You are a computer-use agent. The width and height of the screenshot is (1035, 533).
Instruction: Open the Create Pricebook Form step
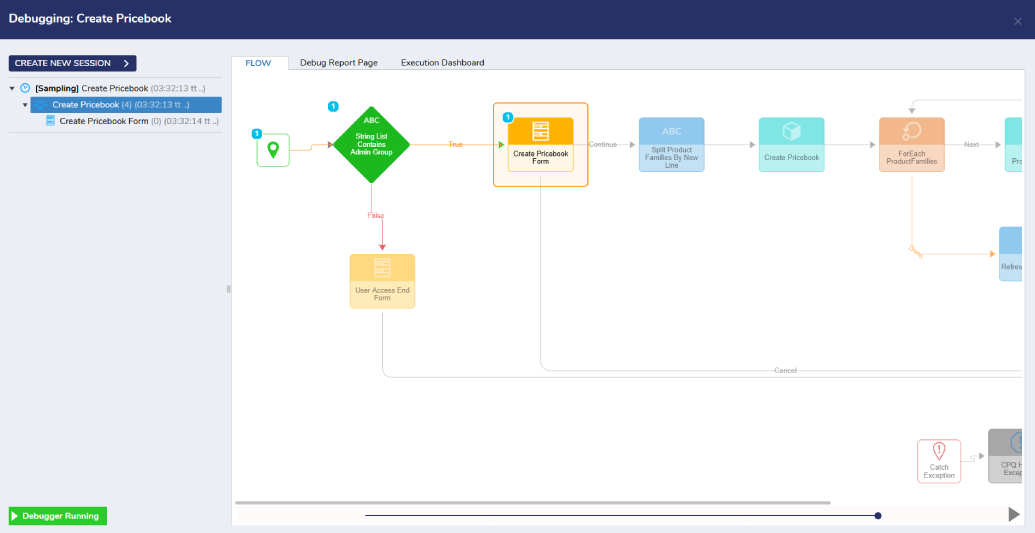click(x=541, y=145)
